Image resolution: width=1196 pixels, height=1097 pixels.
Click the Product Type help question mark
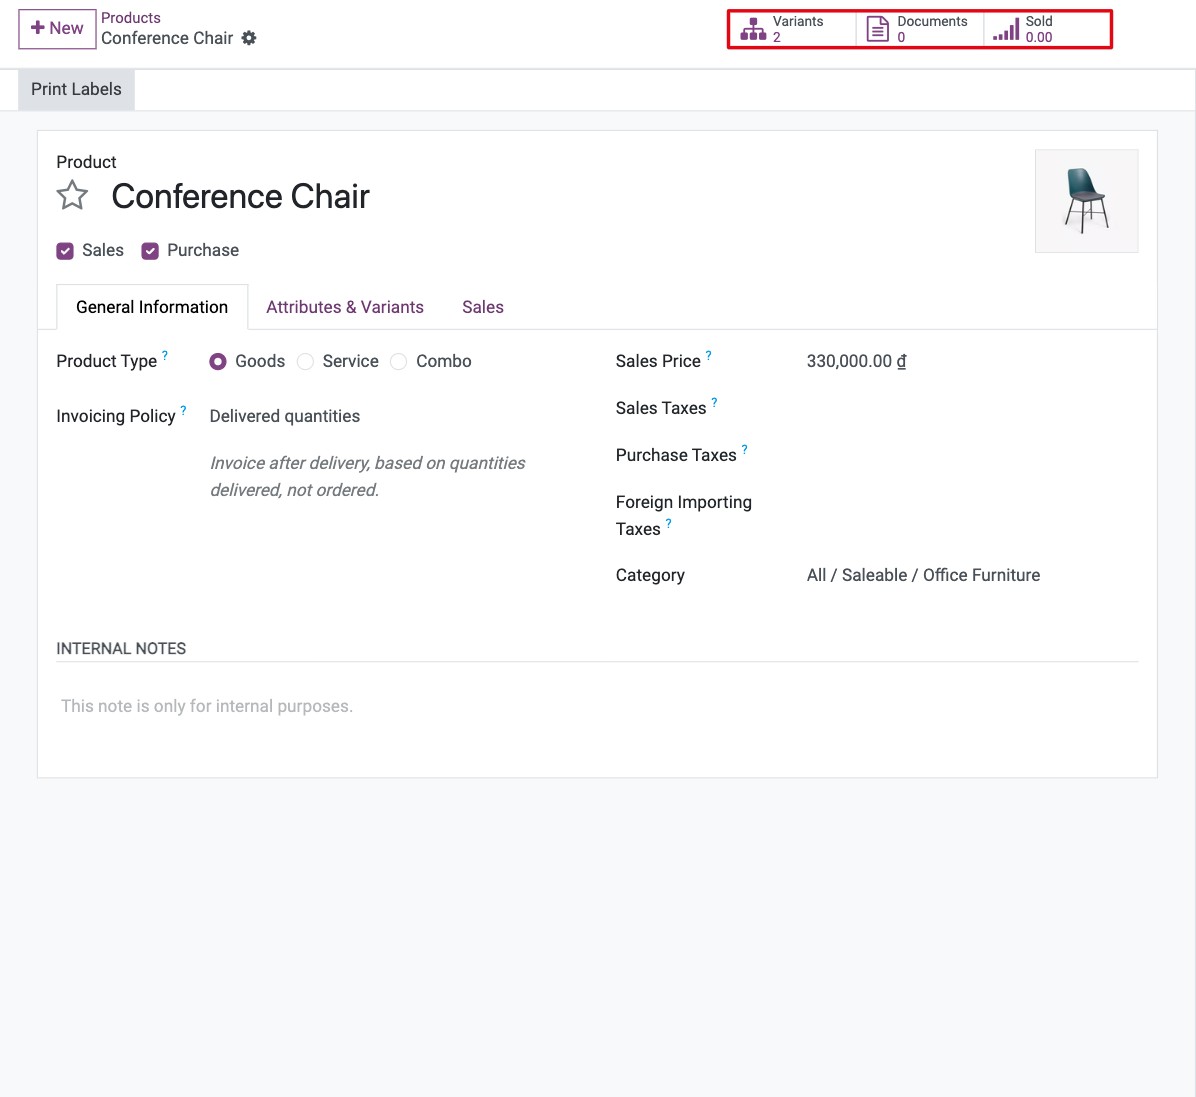(165, 355)
